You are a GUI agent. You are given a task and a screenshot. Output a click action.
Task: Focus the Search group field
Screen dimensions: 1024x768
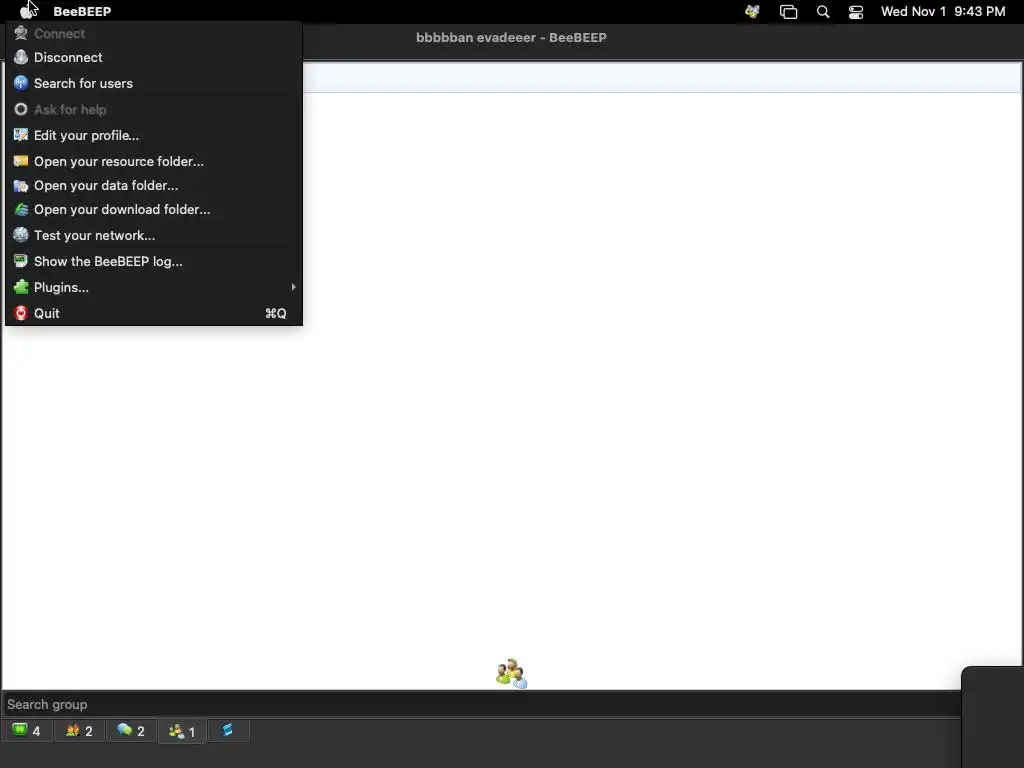[481, 704]
